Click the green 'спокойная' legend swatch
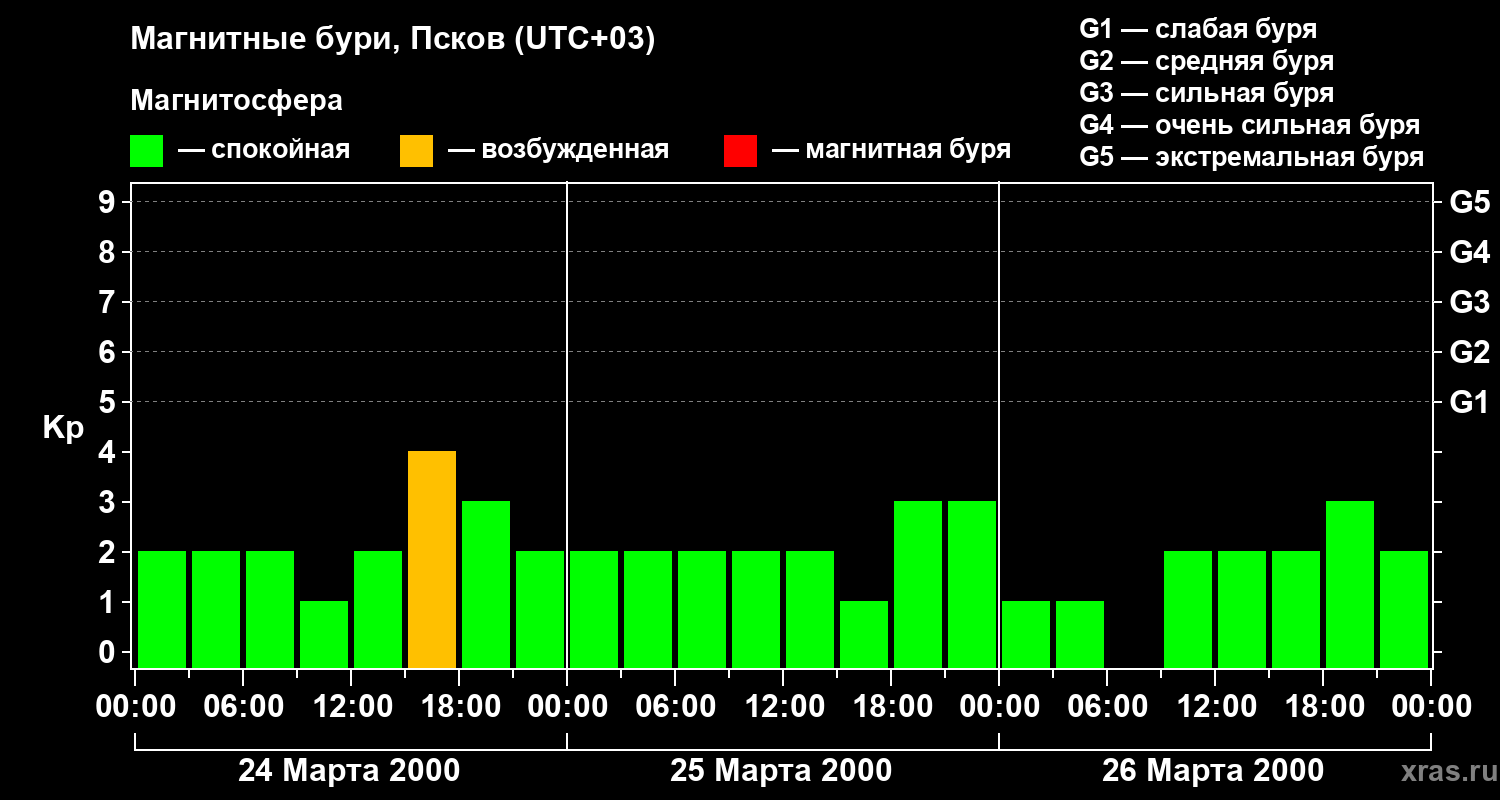The height and width of the screenshot is (800, 1500). pos(147,151)
